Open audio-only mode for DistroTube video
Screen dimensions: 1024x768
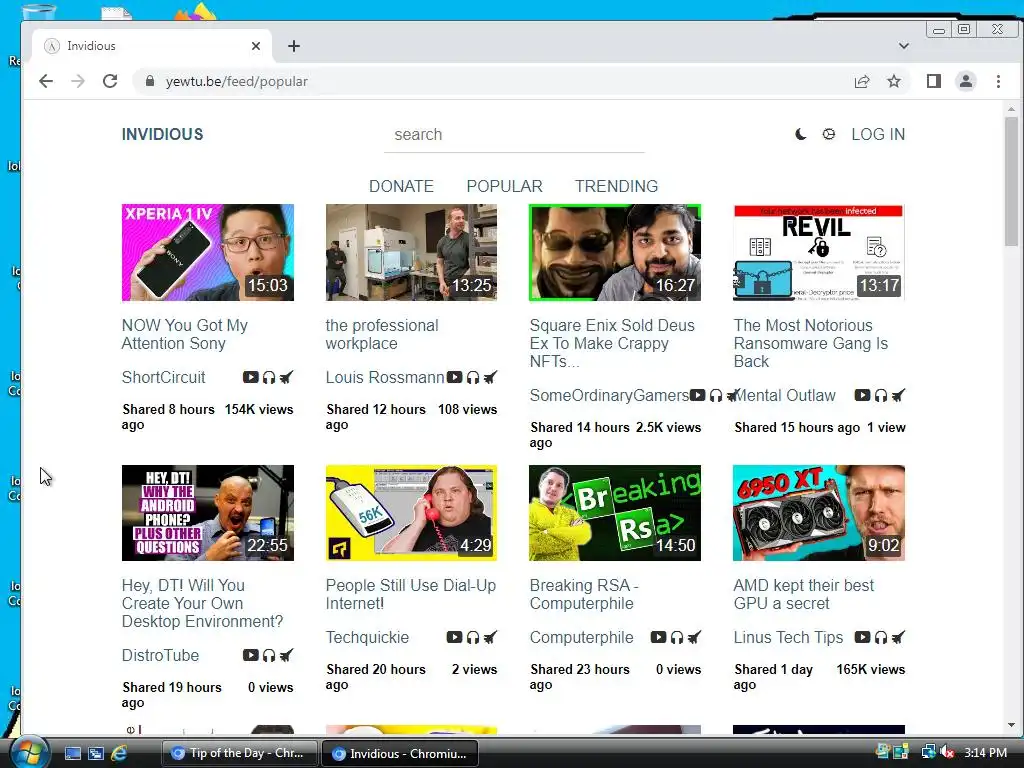tap(269, 655)
